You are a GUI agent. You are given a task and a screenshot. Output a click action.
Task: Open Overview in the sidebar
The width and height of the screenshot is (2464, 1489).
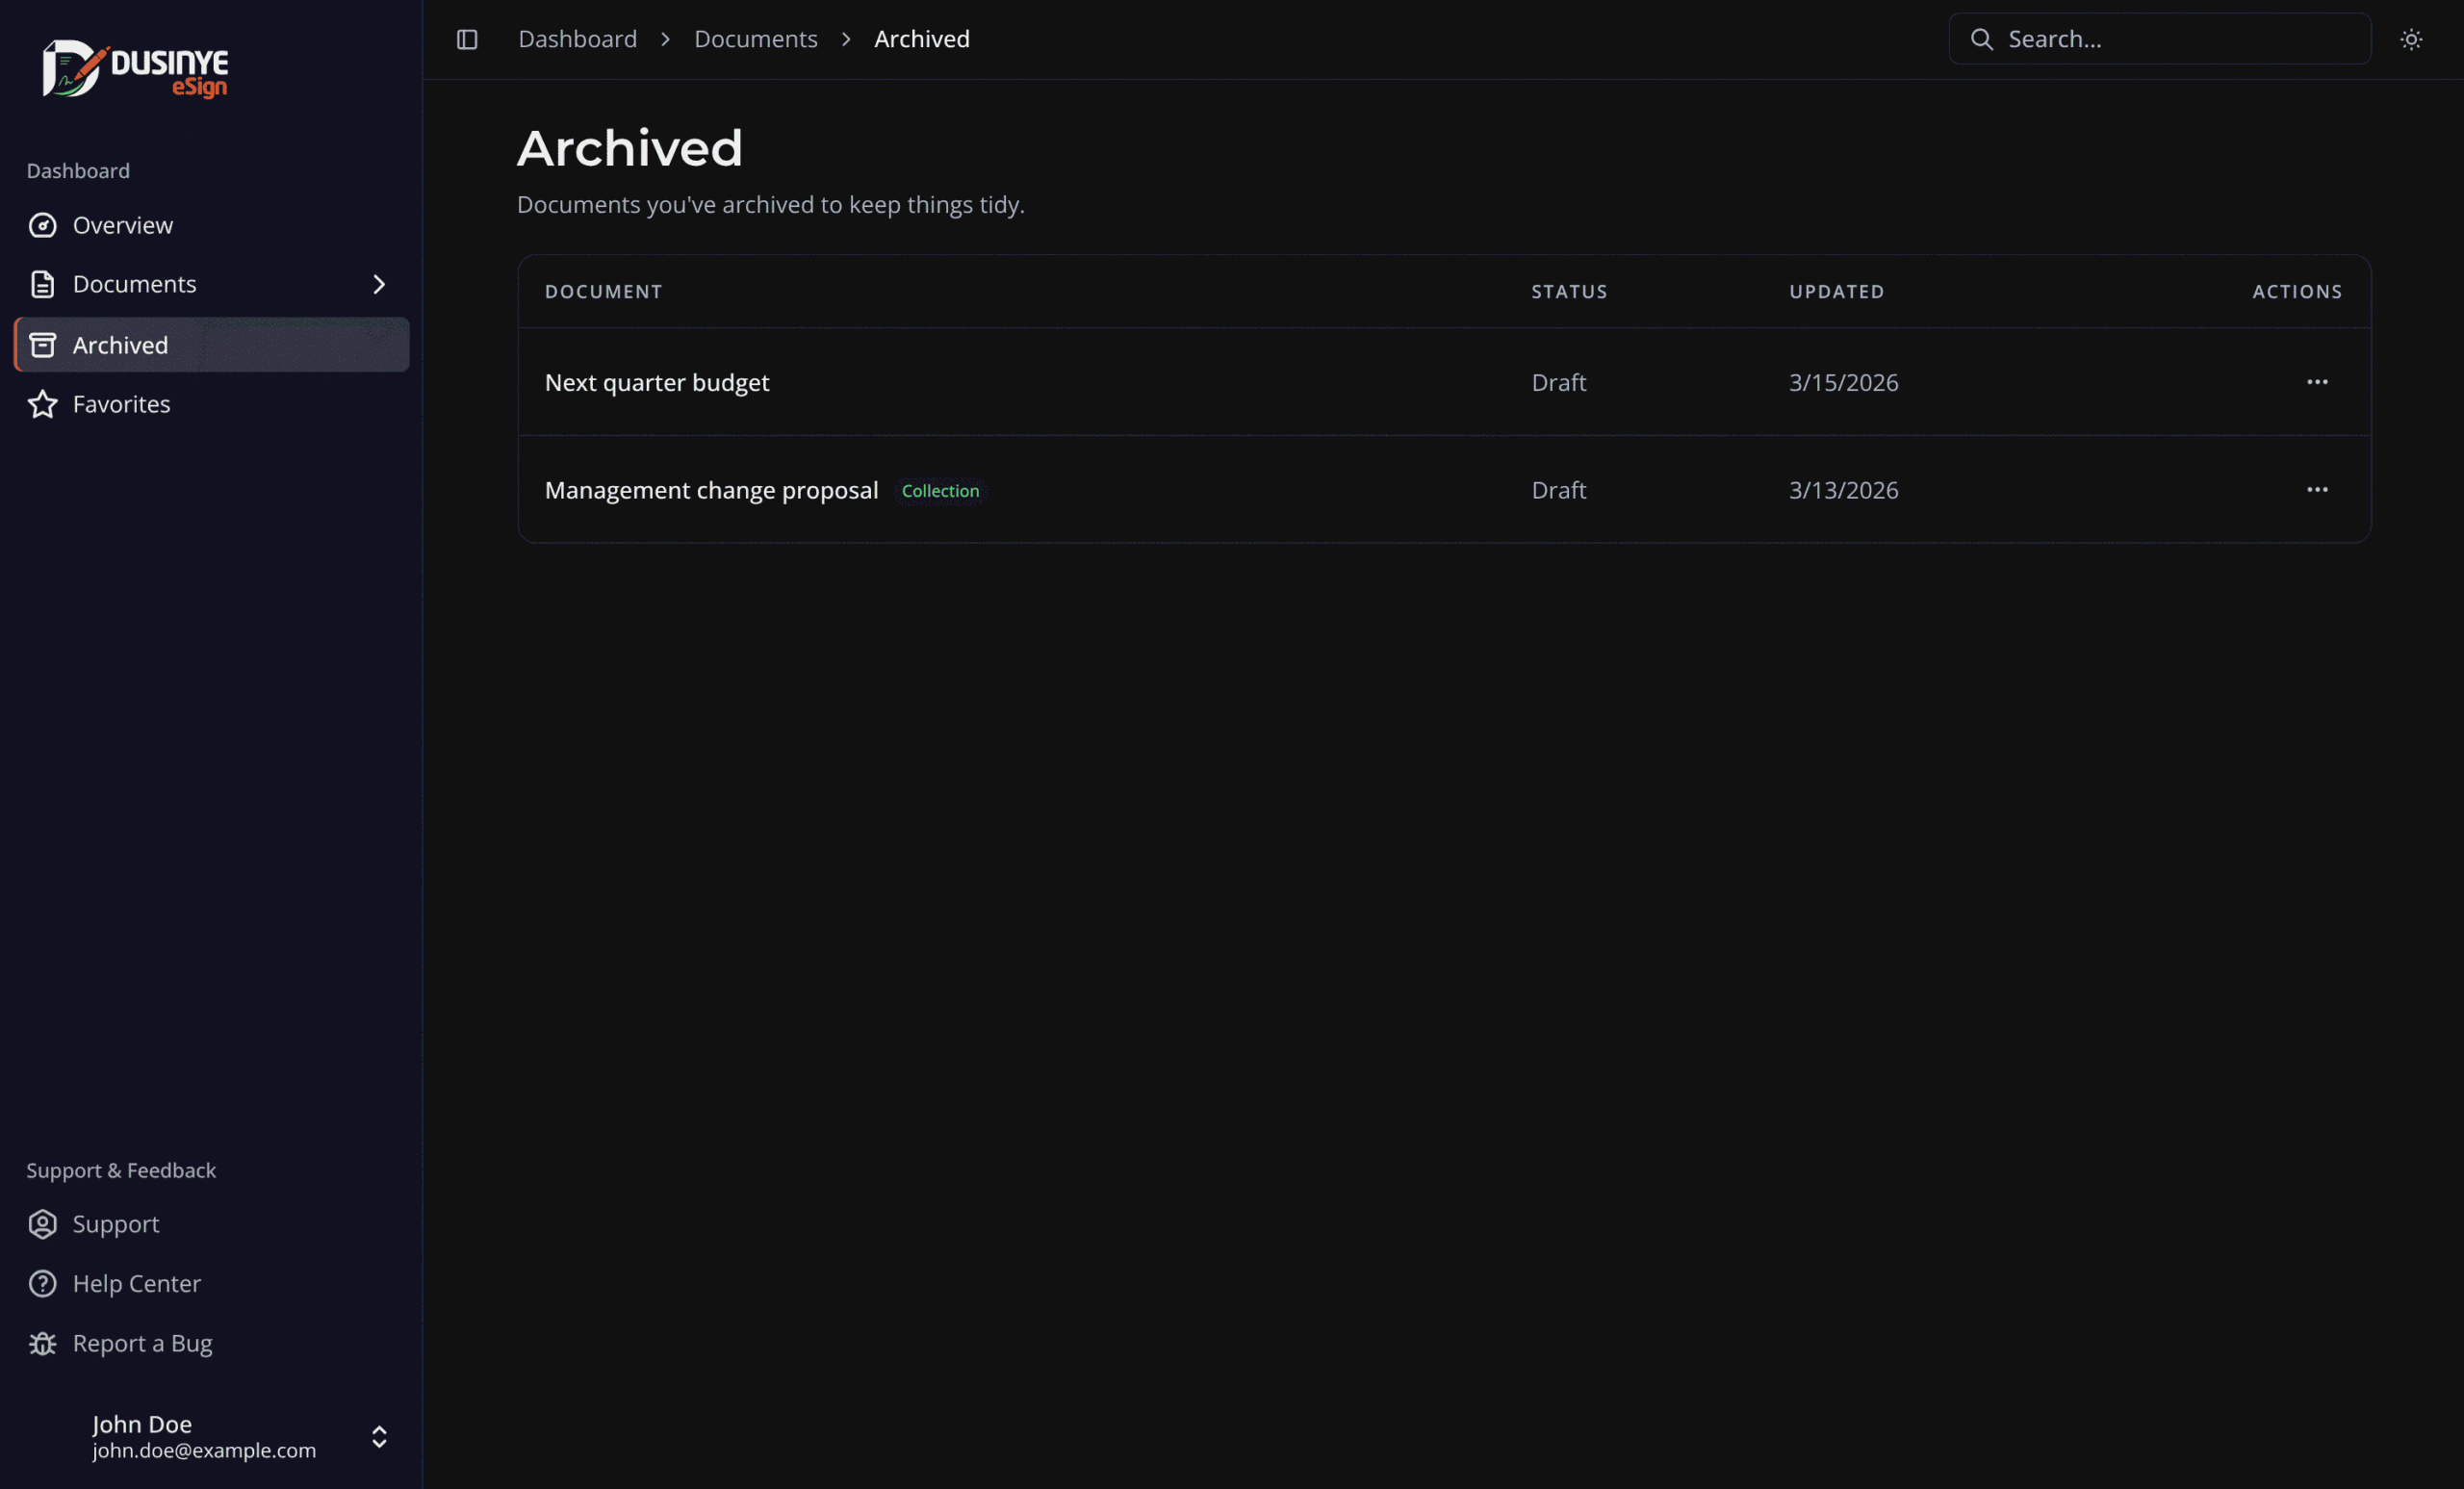pyautogui.click(x=212, y=225)
